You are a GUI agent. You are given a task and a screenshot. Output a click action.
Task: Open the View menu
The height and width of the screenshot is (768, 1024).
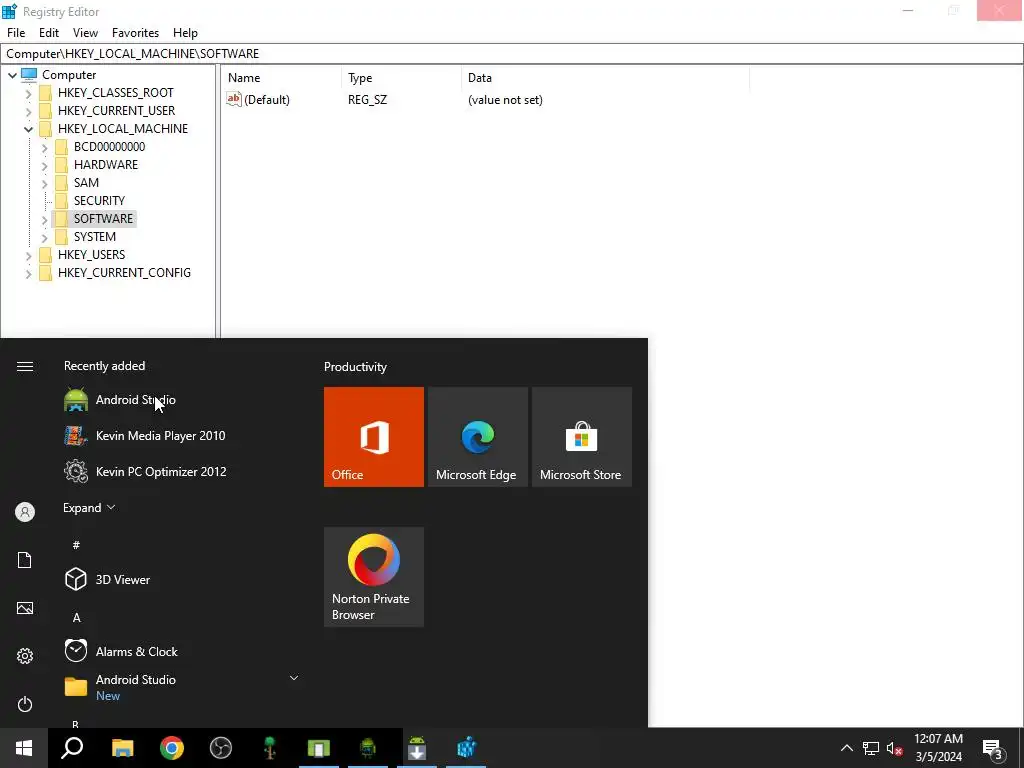click(x=86, y=33)
